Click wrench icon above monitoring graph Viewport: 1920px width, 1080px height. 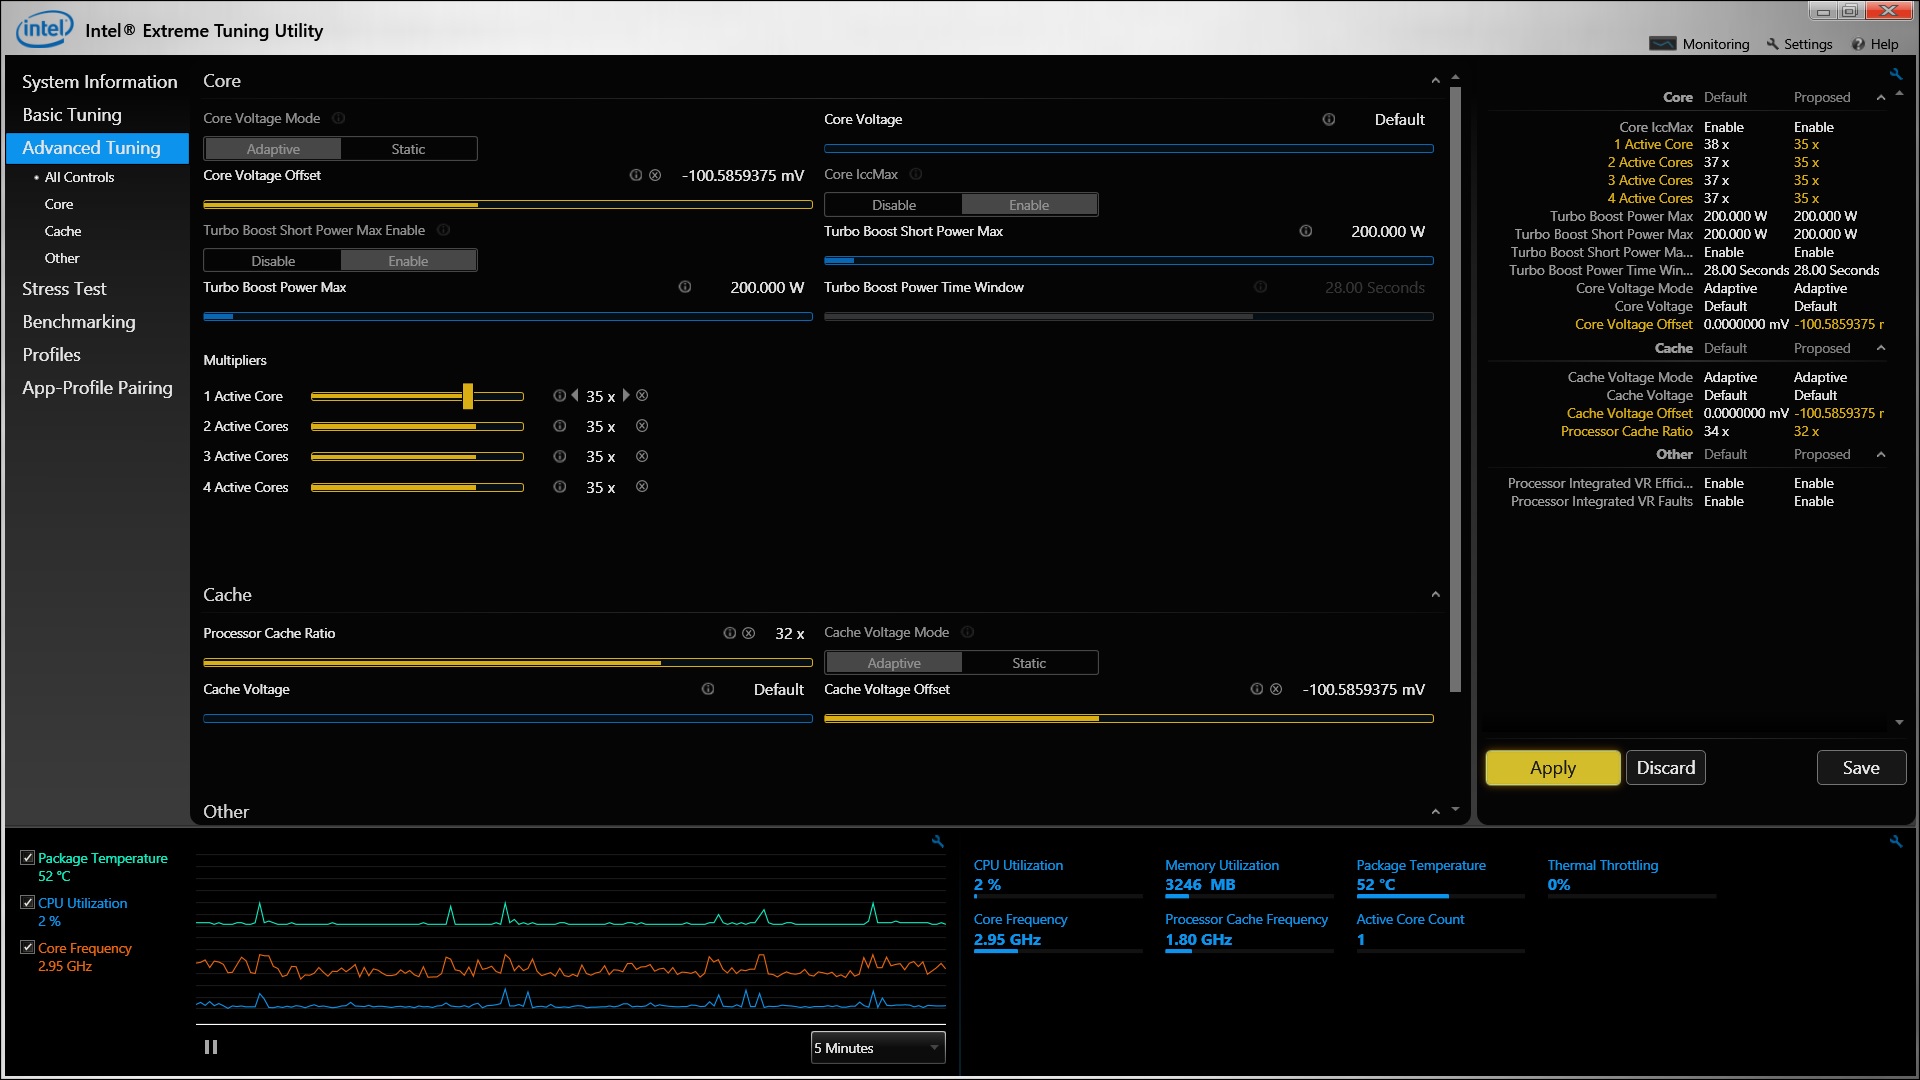pyautogui.click(x=937, y=842)
